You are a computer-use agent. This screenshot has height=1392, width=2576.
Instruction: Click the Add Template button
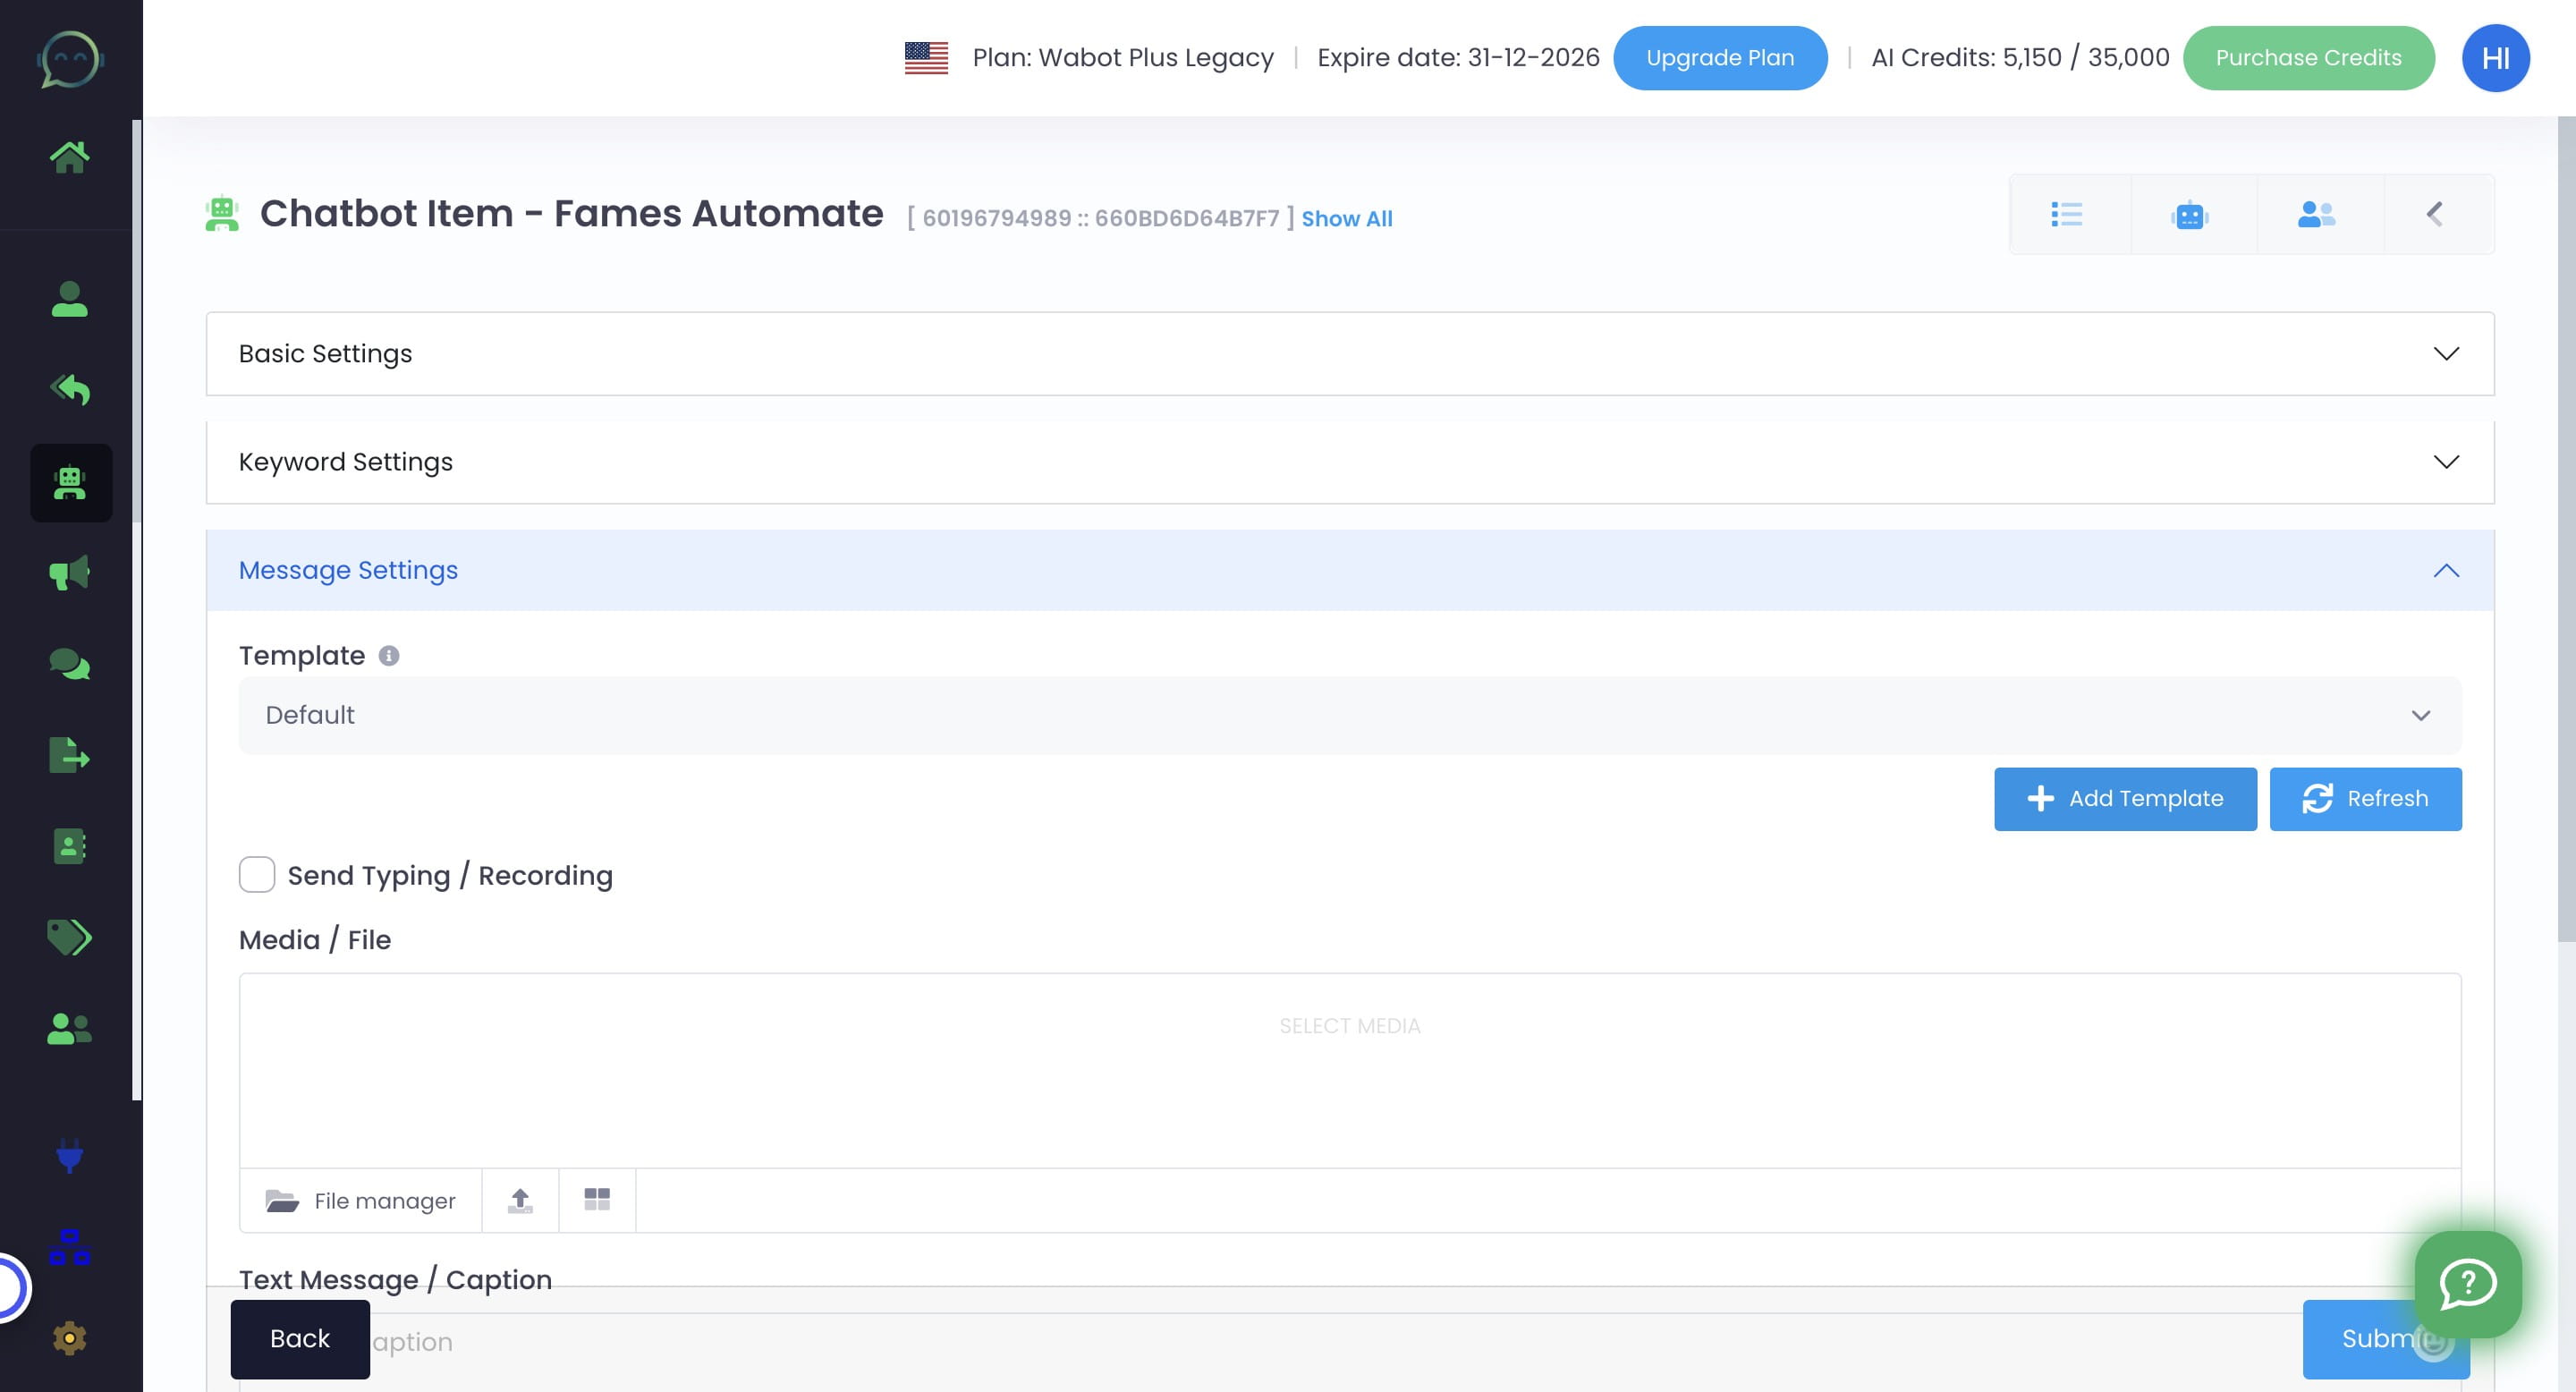pos(2124,799)
